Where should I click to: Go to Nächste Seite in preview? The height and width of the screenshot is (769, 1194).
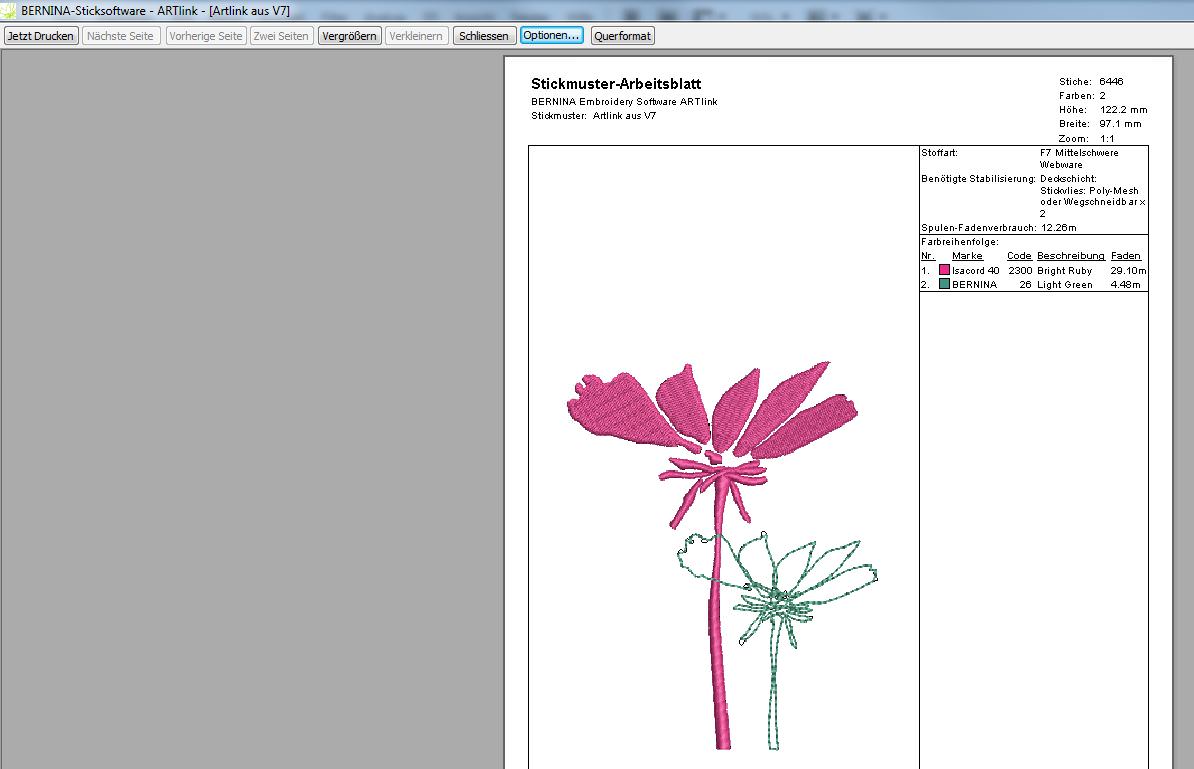(121, 36)
